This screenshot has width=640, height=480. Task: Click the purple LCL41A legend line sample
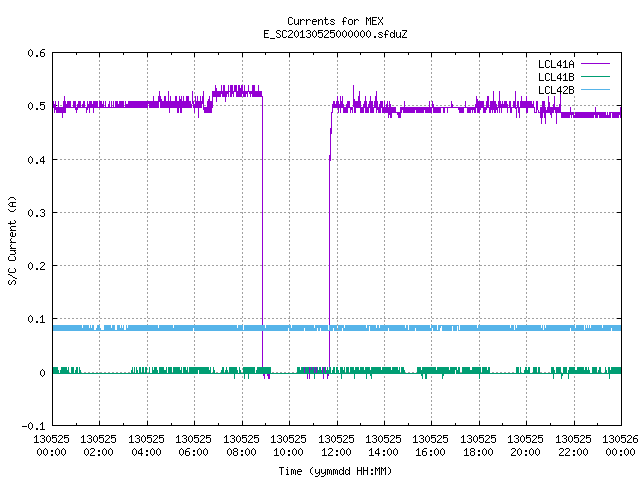[595, 64]
